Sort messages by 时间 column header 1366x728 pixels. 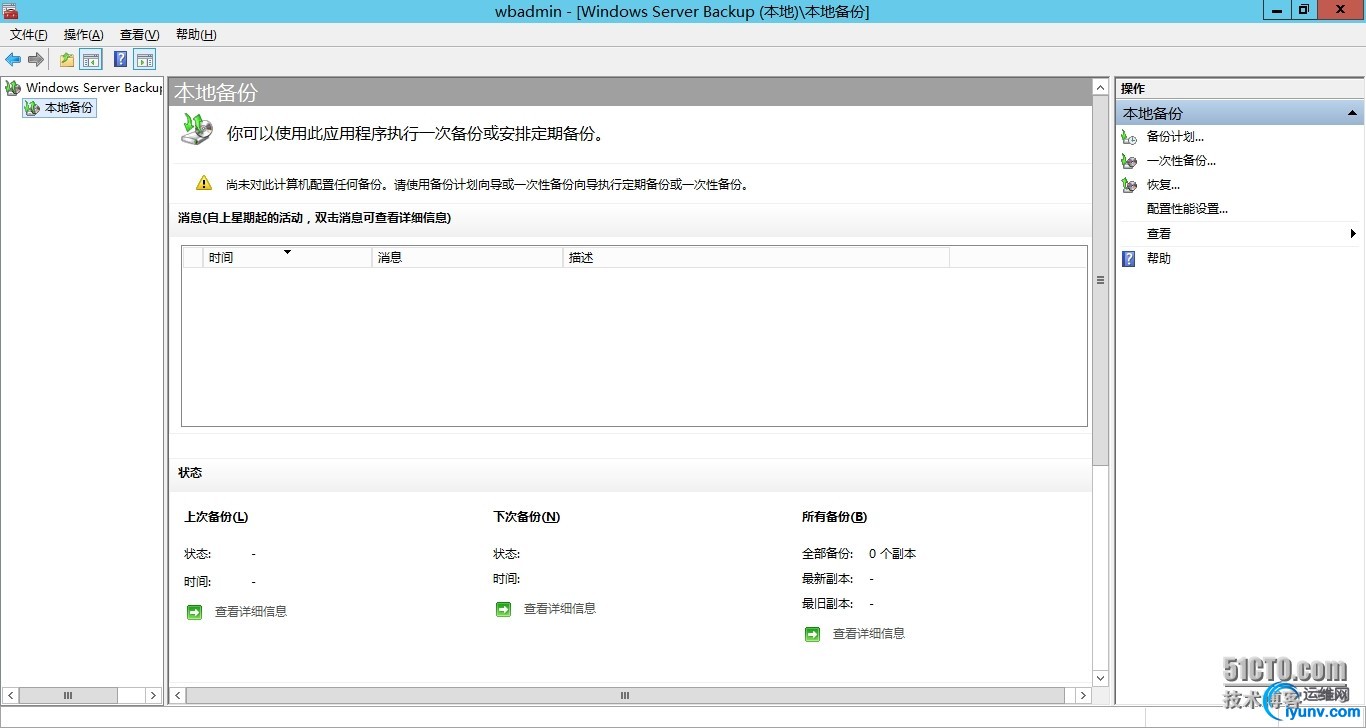[287, 258]
